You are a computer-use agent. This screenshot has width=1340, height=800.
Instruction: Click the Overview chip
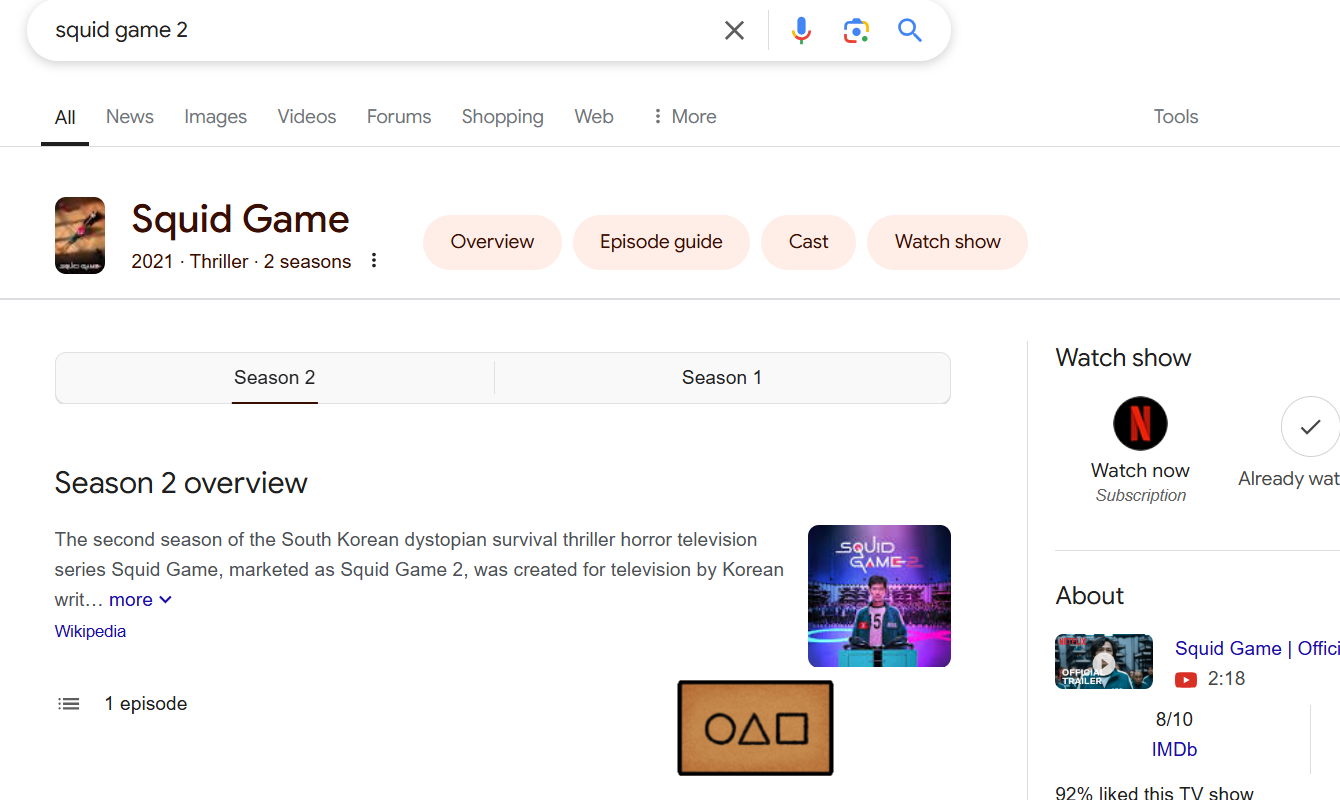click(492, 242)
